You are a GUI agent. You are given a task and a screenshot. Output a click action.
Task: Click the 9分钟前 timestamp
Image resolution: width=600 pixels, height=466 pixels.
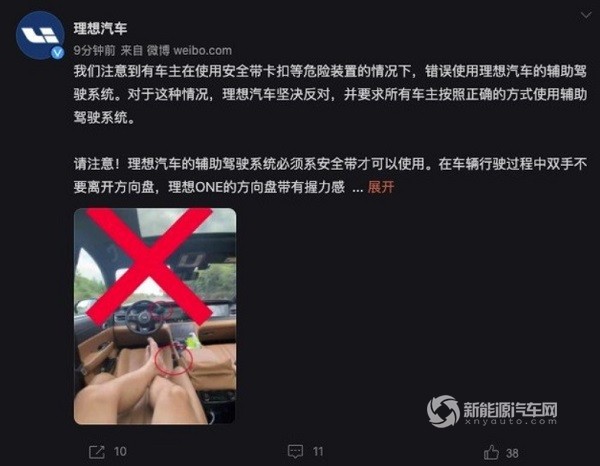tap(94, 51)
